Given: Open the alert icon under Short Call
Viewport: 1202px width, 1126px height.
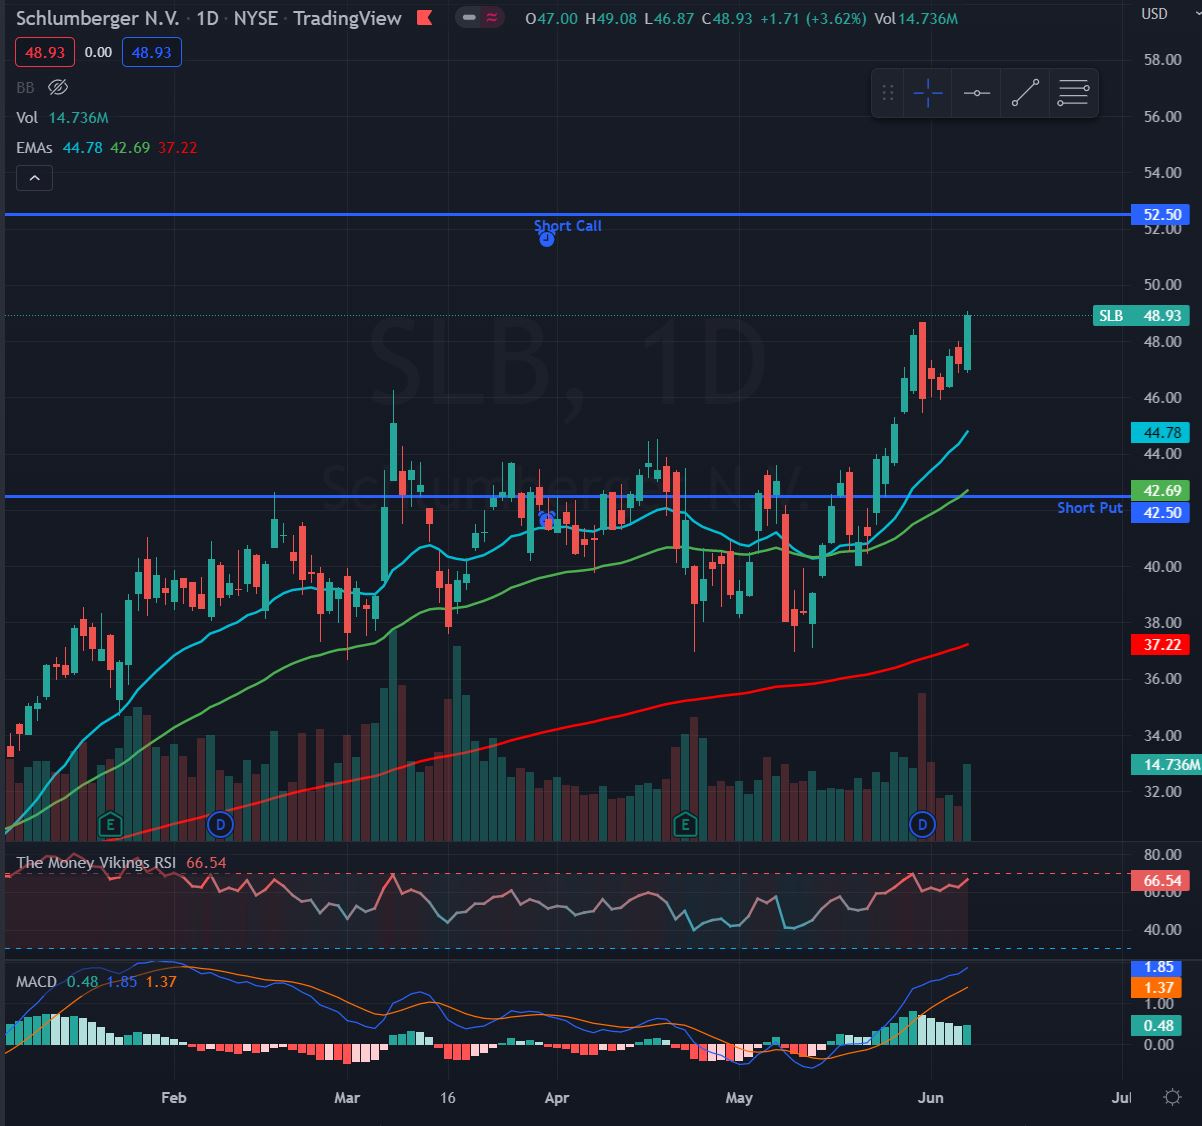Looking at the screenshot, I should (546, 239).
